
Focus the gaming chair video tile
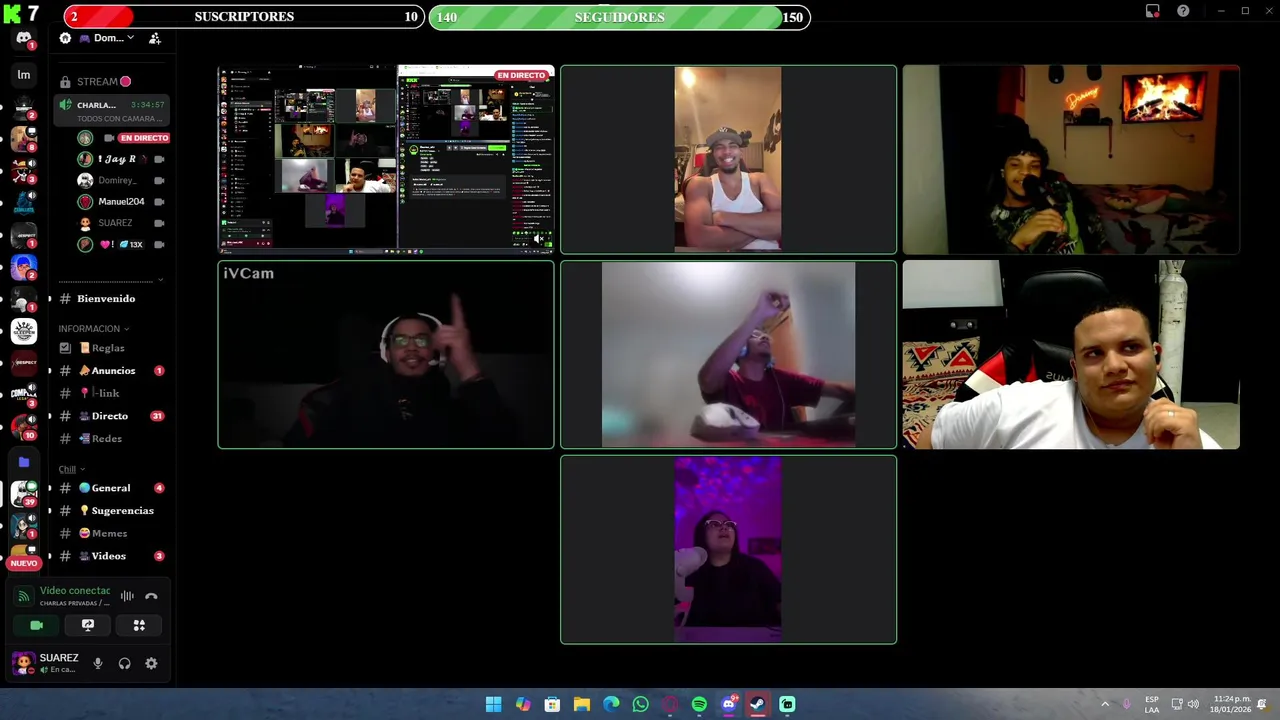1071,355
